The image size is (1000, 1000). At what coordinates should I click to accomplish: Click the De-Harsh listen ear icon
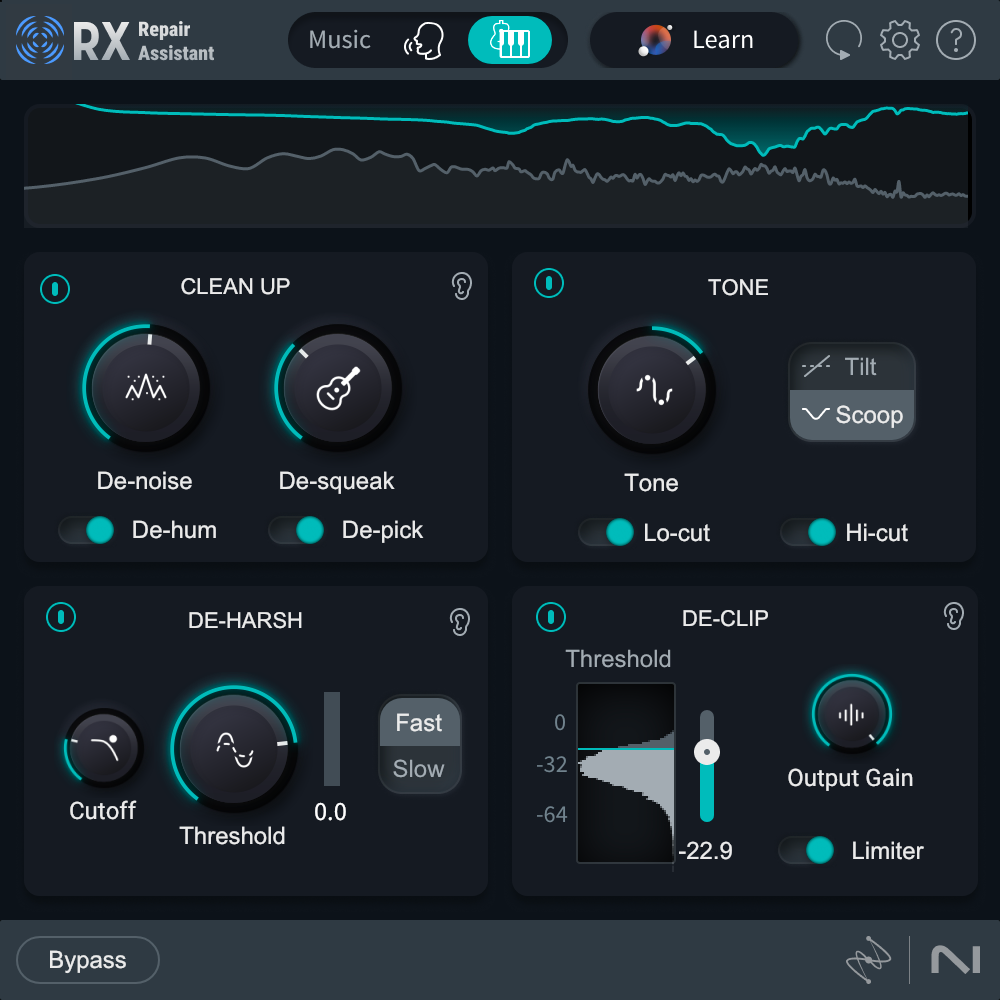coord(460,618)
